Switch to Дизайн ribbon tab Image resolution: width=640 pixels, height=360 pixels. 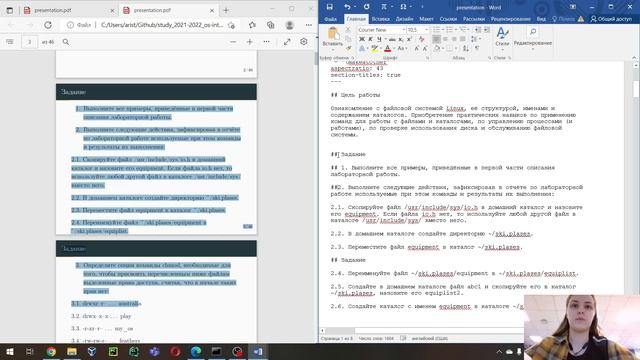click(404, 19)
